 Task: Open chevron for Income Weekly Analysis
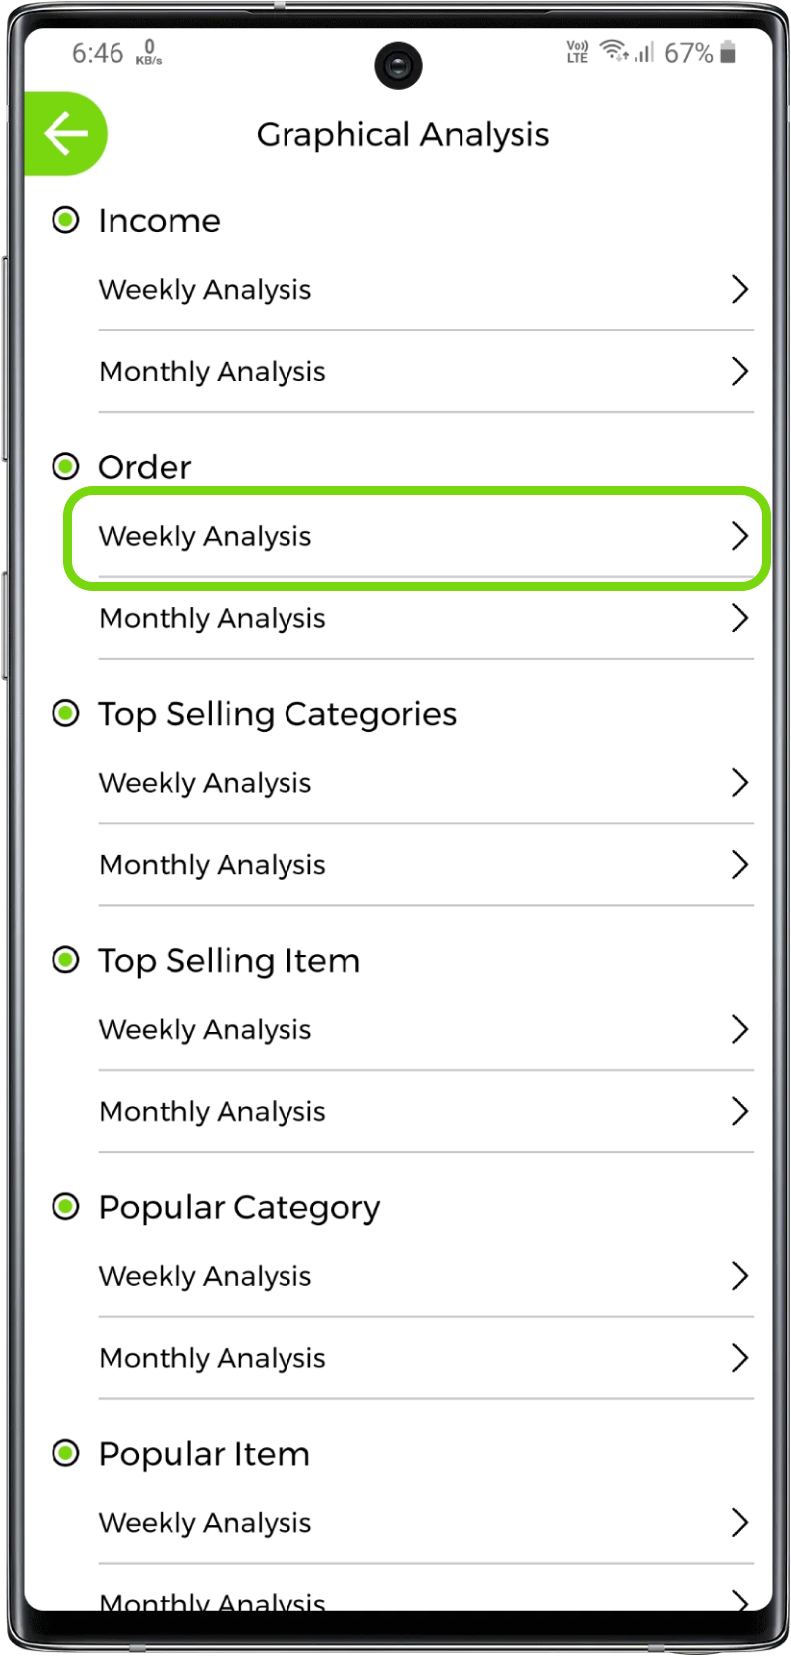click(x=739, y=289)
